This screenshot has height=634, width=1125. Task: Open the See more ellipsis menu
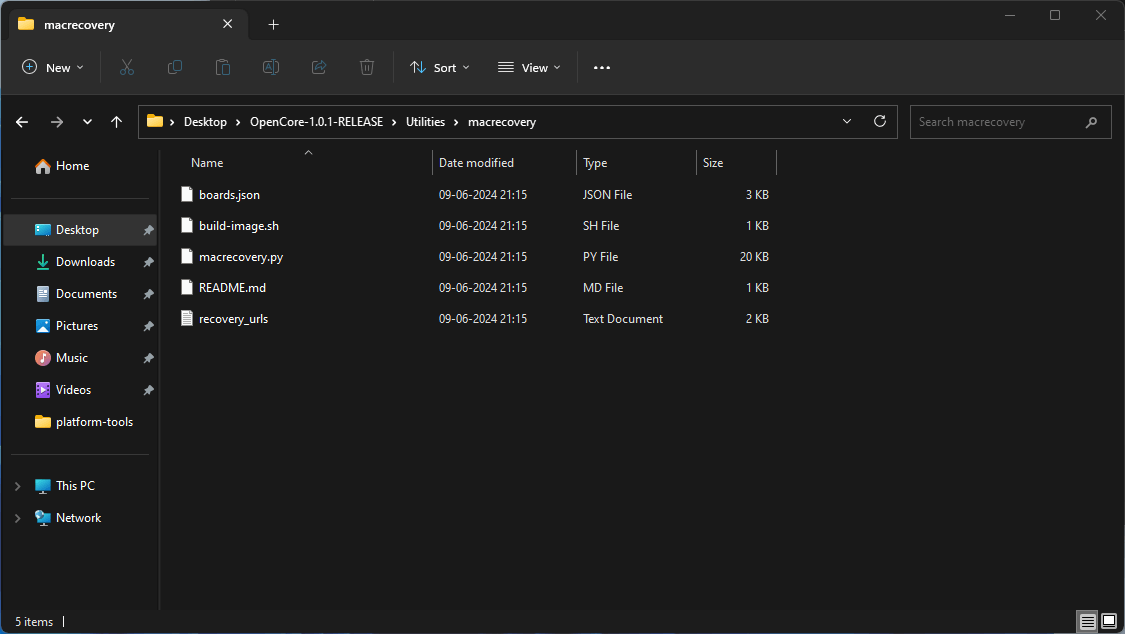(x=601, y=67)
